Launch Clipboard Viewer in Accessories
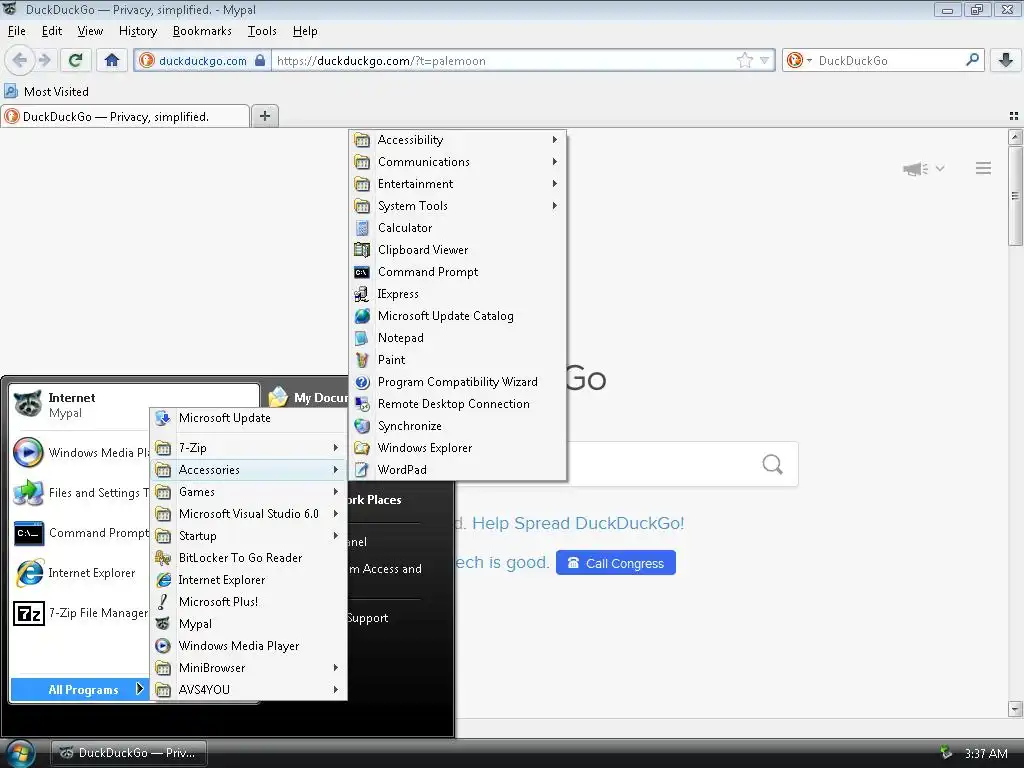The width and height of the screenshot is (1024, 768). pos(457,249)
